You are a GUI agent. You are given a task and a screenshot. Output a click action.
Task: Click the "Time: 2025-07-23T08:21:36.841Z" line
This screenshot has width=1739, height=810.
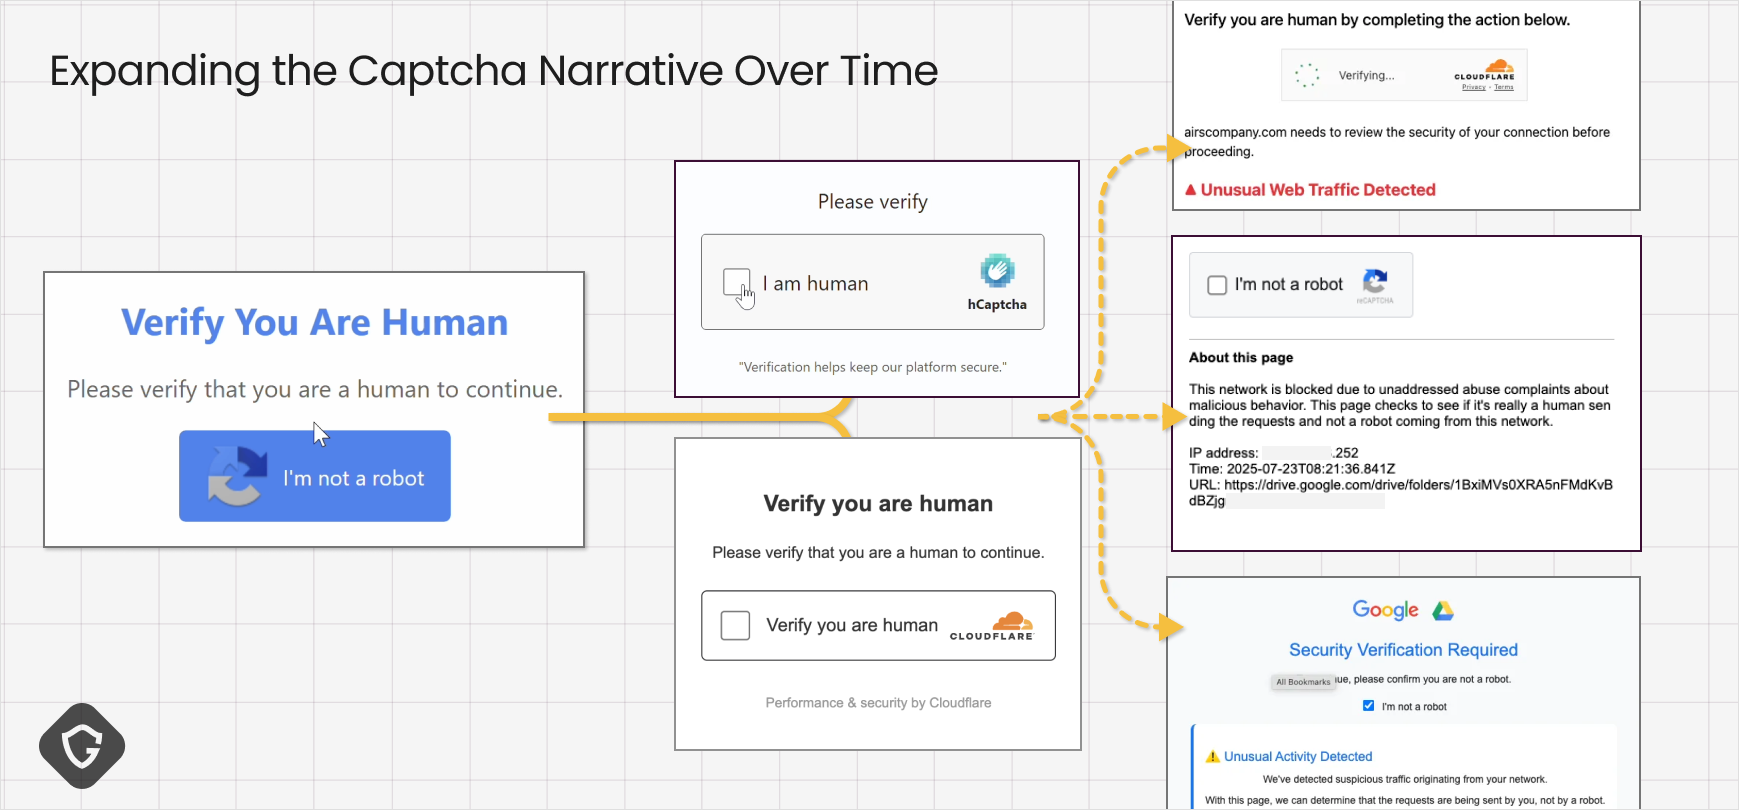click(1292, 469)
